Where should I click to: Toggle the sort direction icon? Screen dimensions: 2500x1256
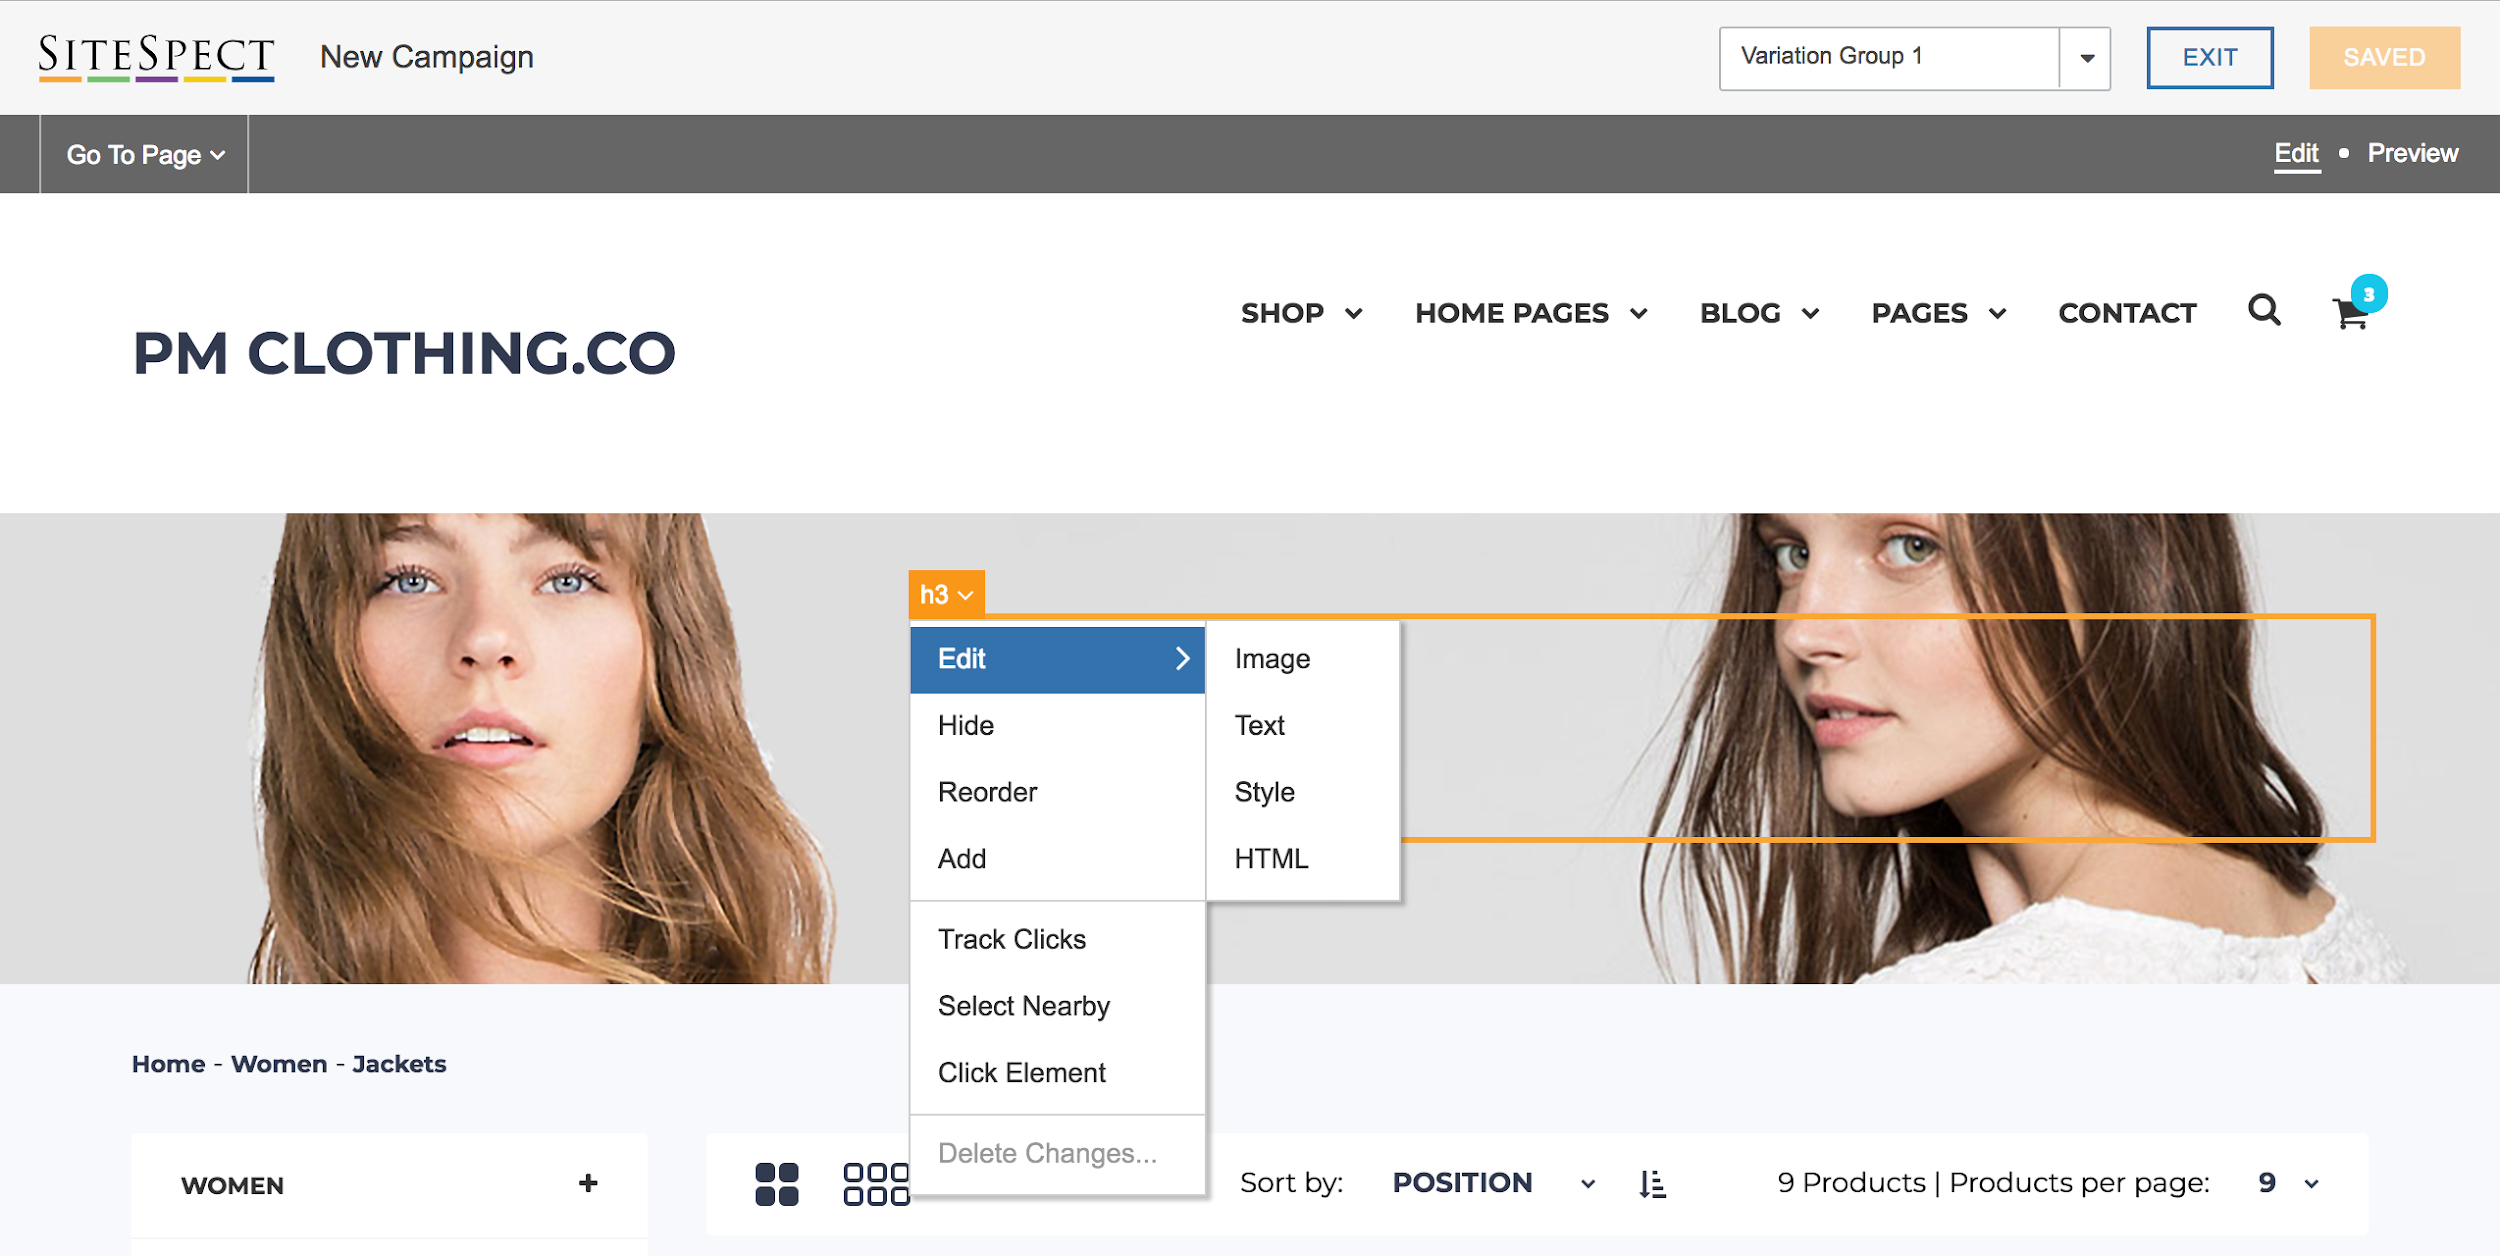[1652, 1184]
